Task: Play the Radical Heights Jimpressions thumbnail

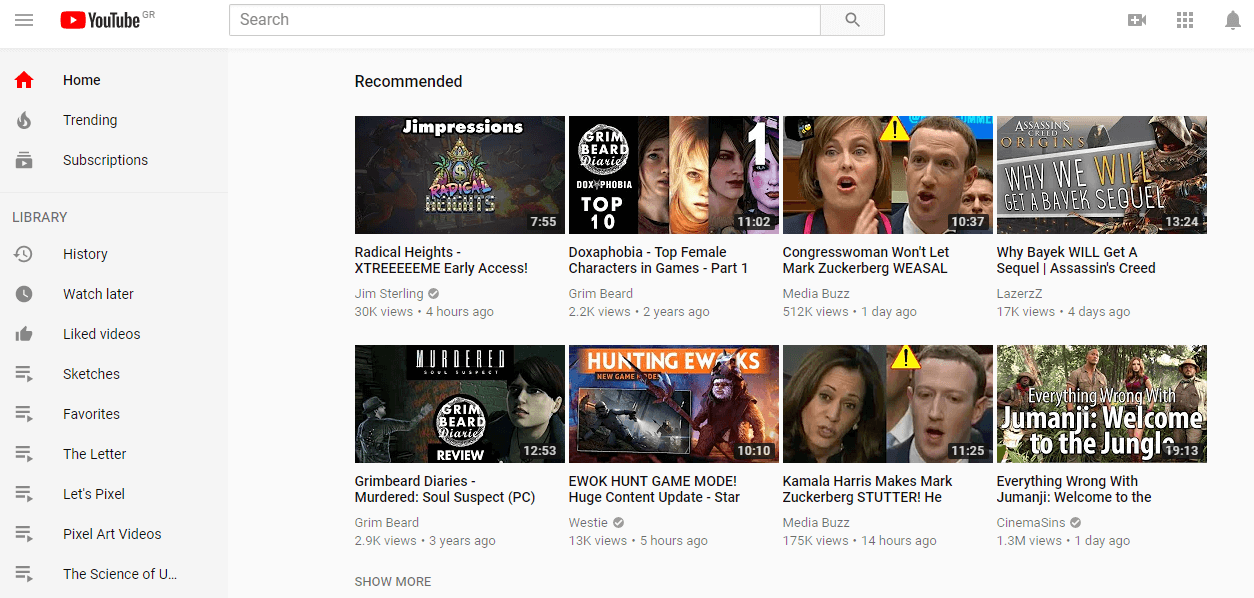Action: click(460, 175)
